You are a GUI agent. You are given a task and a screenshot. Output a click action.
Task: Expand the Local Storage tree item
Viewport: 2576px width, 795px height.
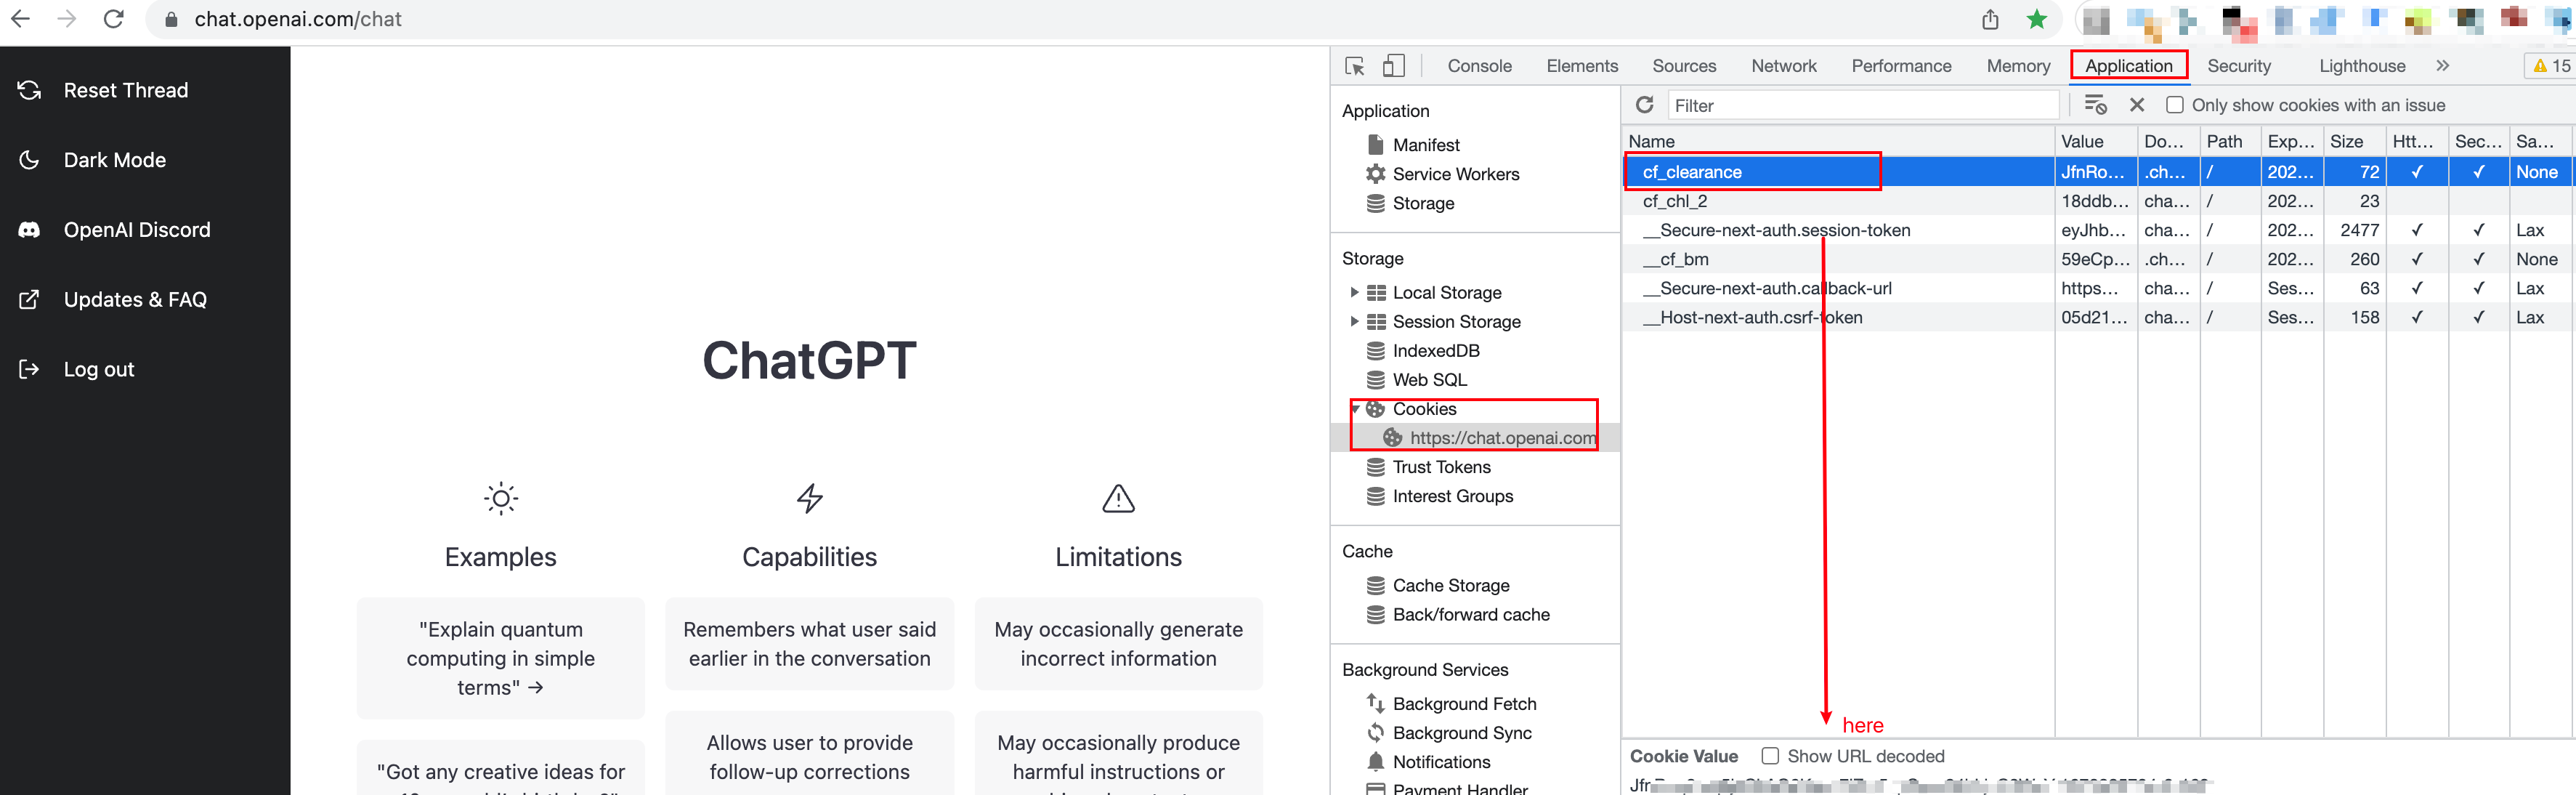click(x=1354, y=293)
